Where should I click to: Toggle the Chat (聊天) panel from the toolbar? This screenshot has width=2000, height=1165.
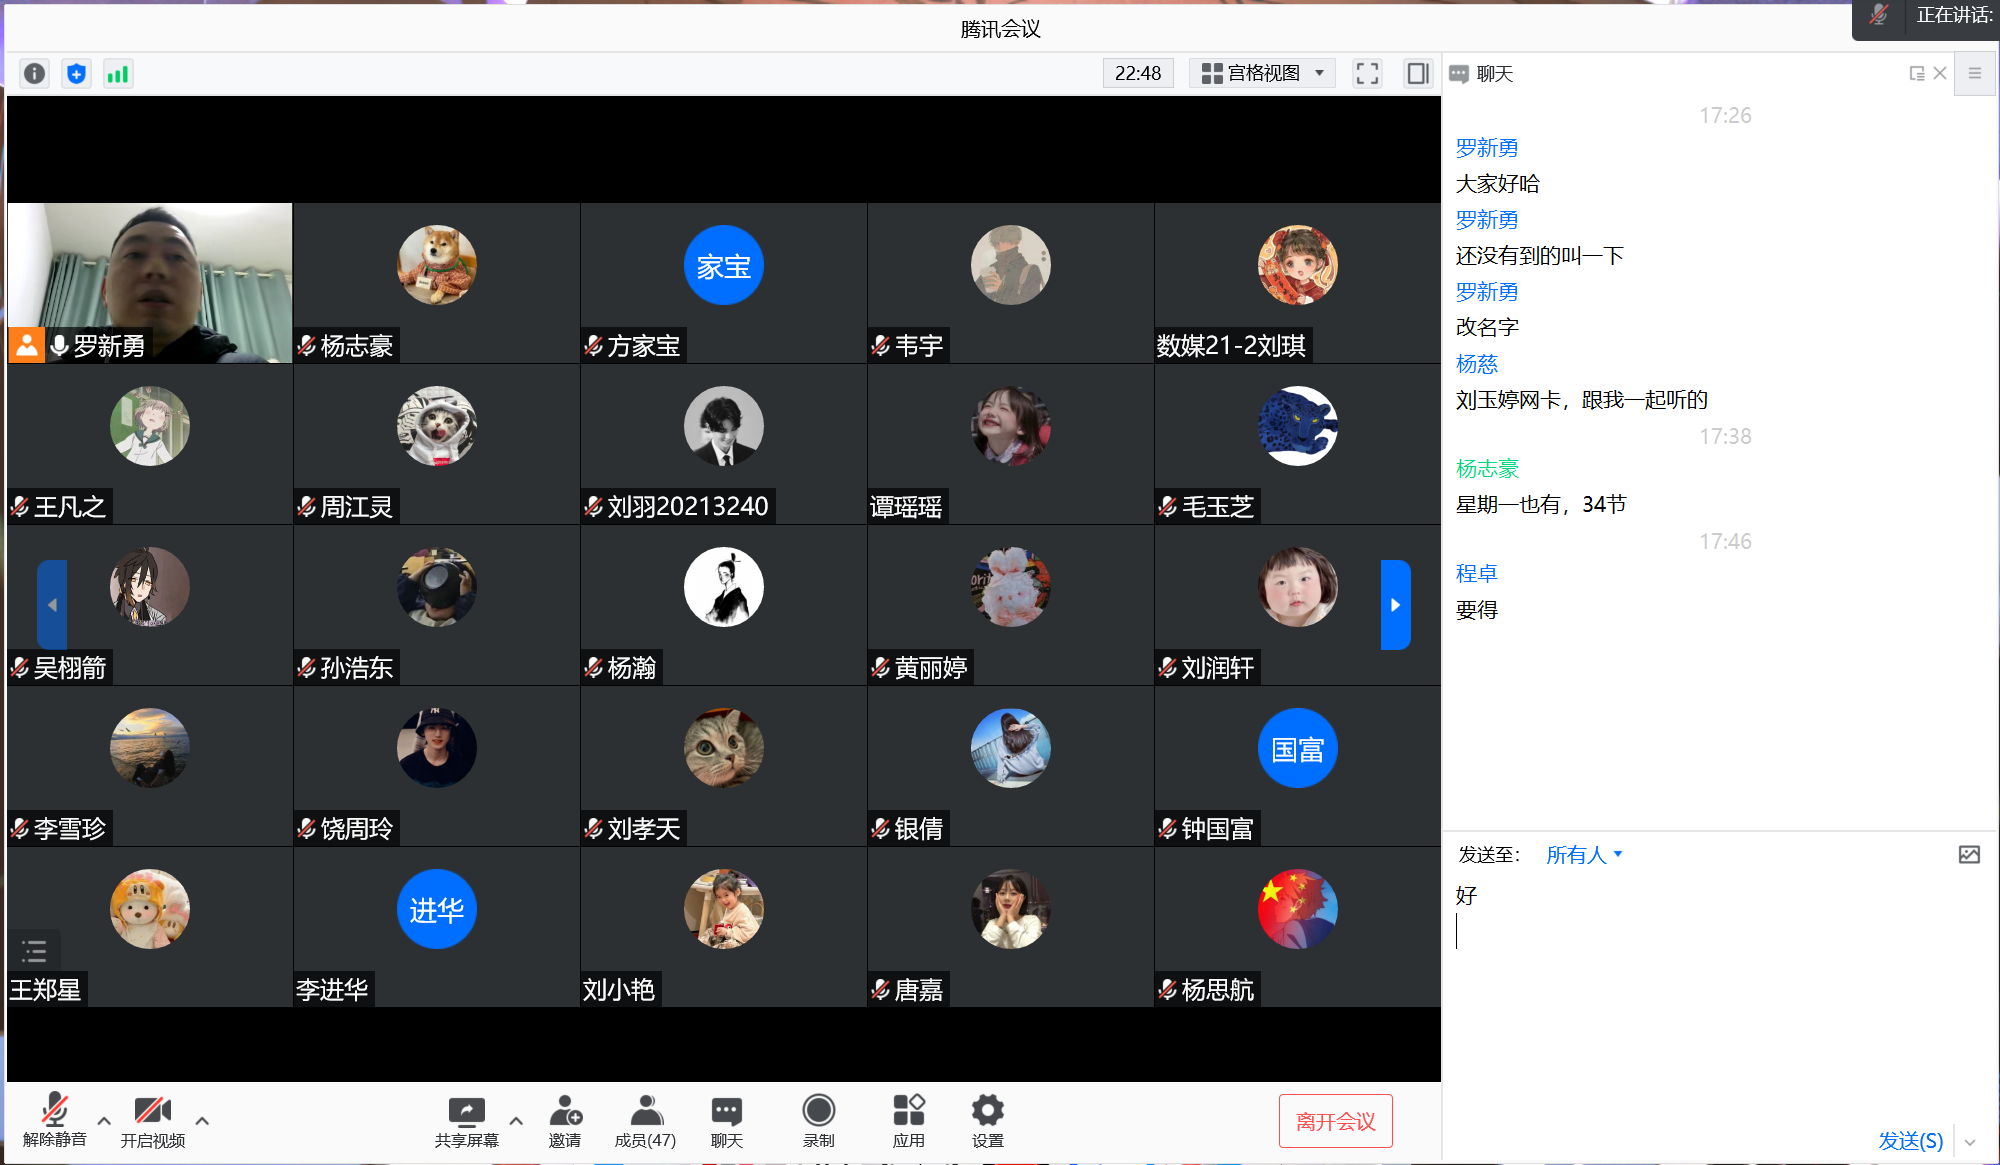(x=726, y=1120)
